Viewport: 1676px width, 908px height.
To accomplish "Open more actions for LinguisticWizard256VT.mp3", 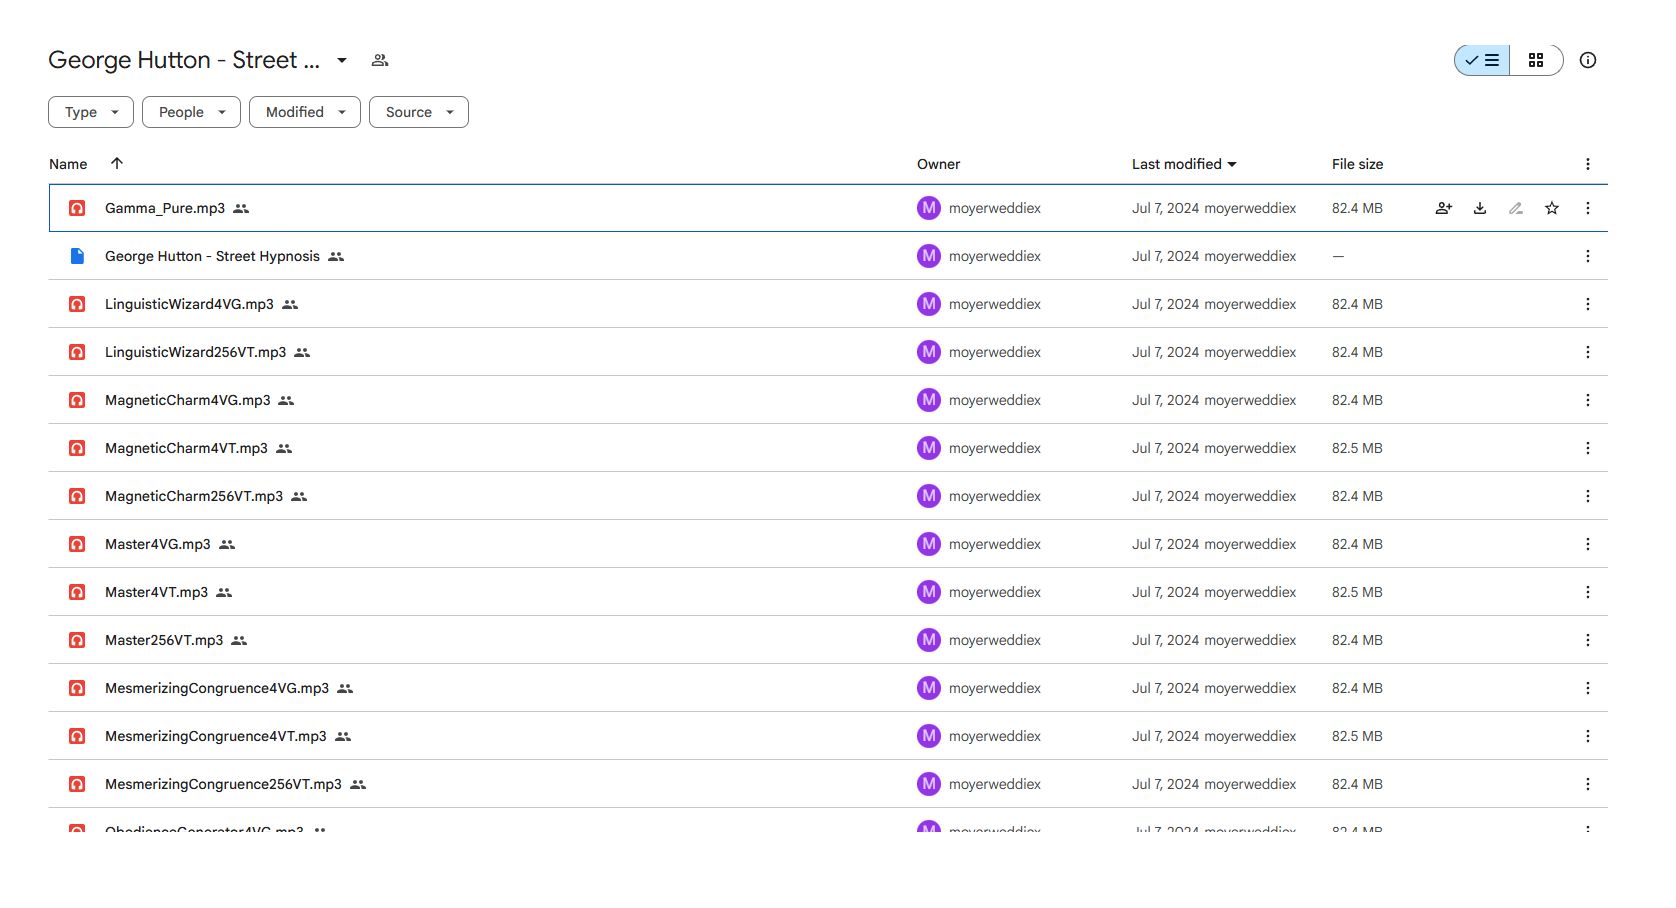I will click(1588, 352).
